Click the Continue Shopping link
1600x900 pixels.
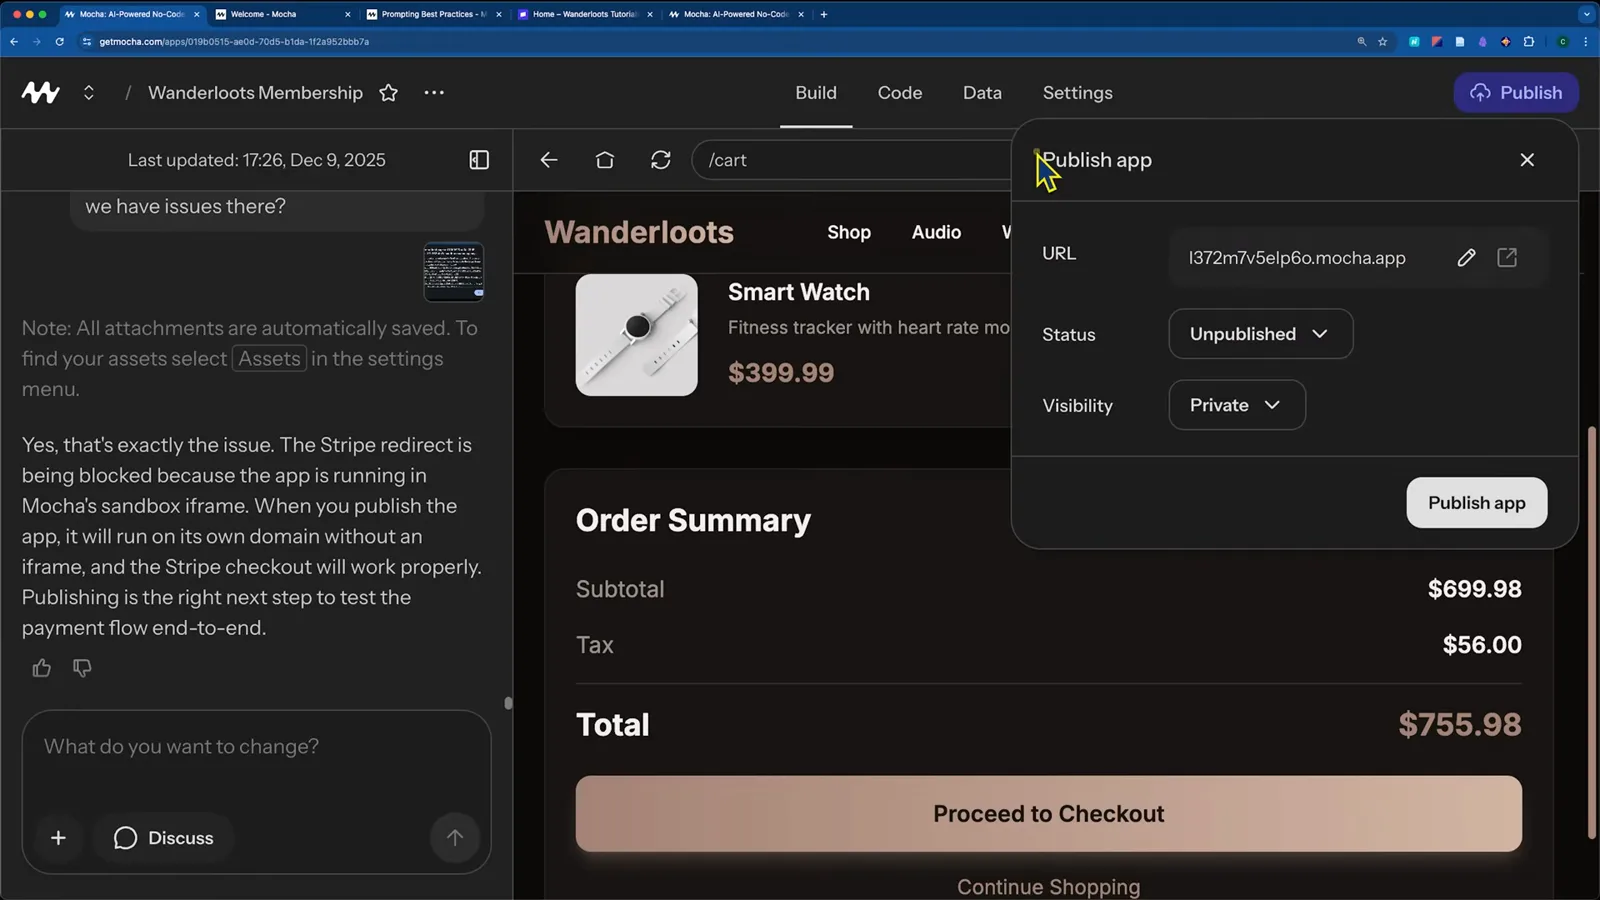[x=1048, y=887]
